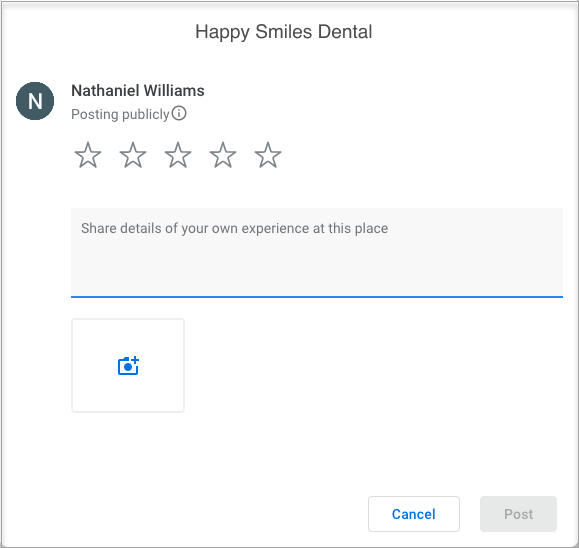The height and width of the screenshot is (548, 579).
Task: Choose the fourth star rating
Action: pyautogui.click(x=223, y=155)
